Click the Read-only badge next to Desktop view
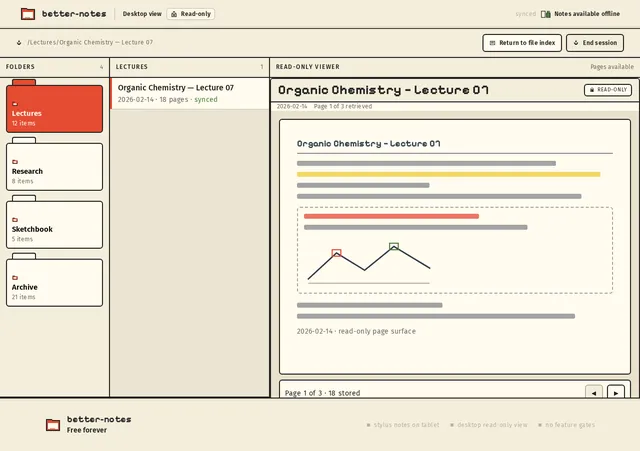The height and width of the screenshot is (451, 640). pyautogui.click(x=191, y=14)
